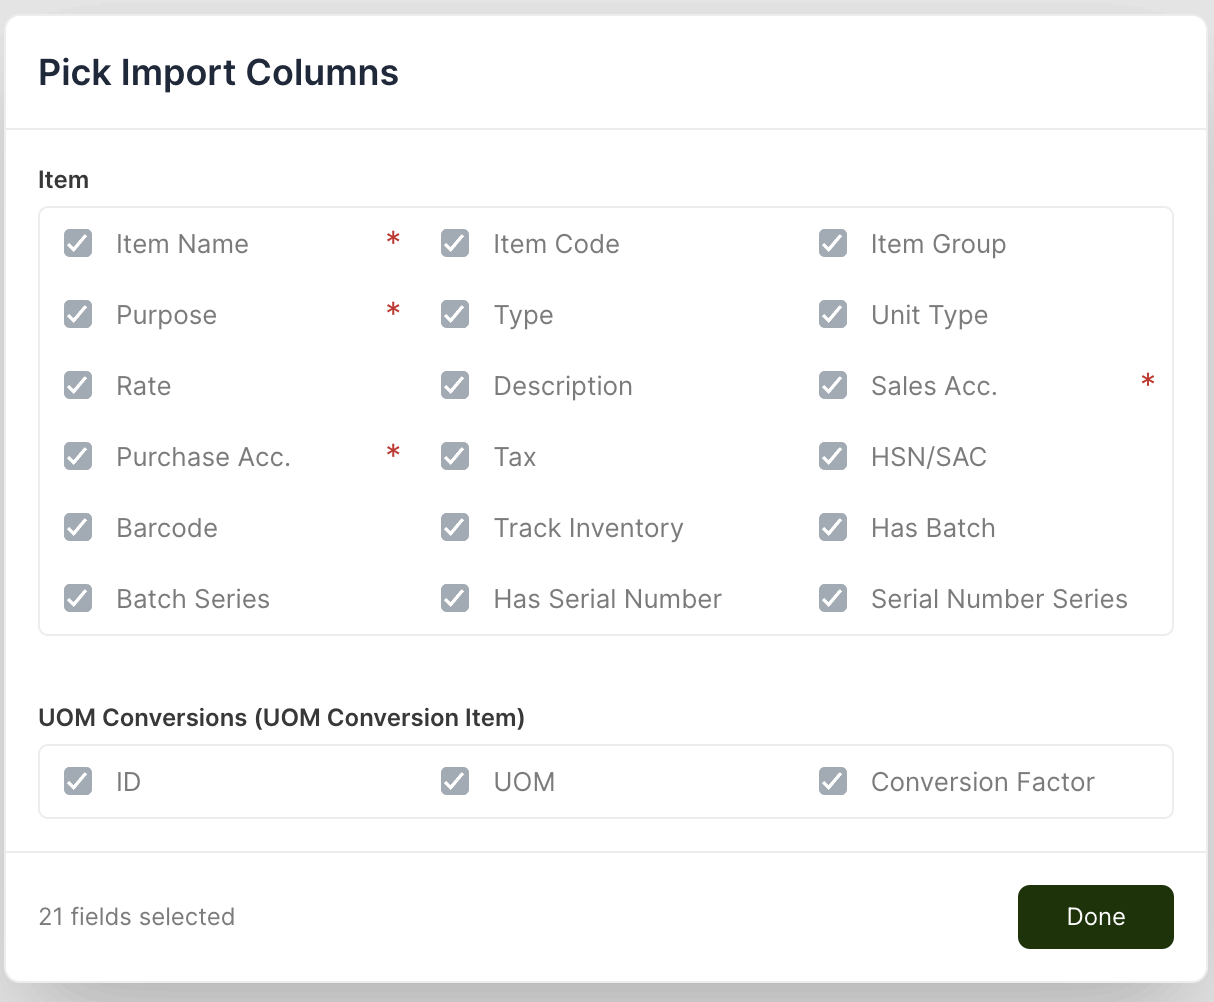Screen dimensions: 1214x1002
Task: Toggle the Item Group checkbox
Action: (x=833, y=243)
